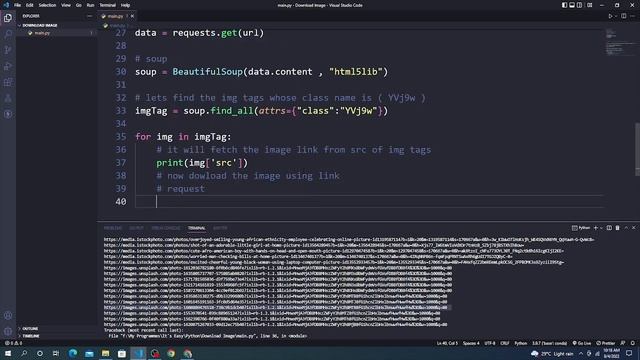This screenshot has height=360, width=640.
Task: Select the Terminal panel tab
Action: click(x=196, y=228)
